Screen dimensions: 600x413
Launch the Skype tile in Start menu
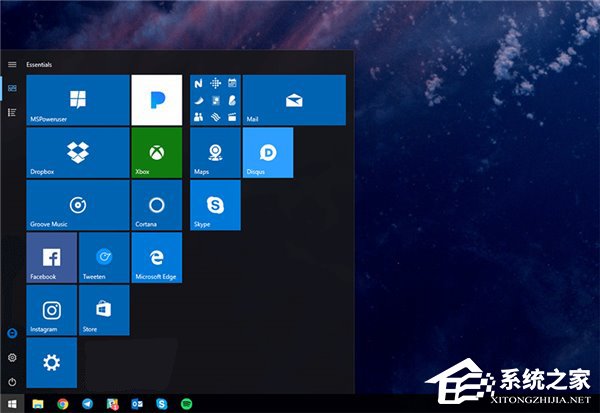[215, 205]
